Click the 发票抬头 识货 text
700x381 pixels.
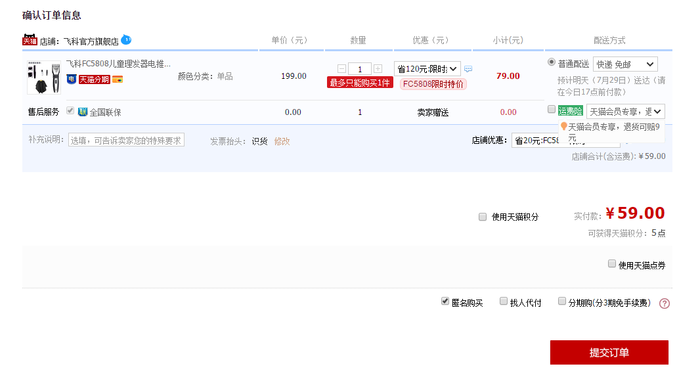[x=239, y=142]
